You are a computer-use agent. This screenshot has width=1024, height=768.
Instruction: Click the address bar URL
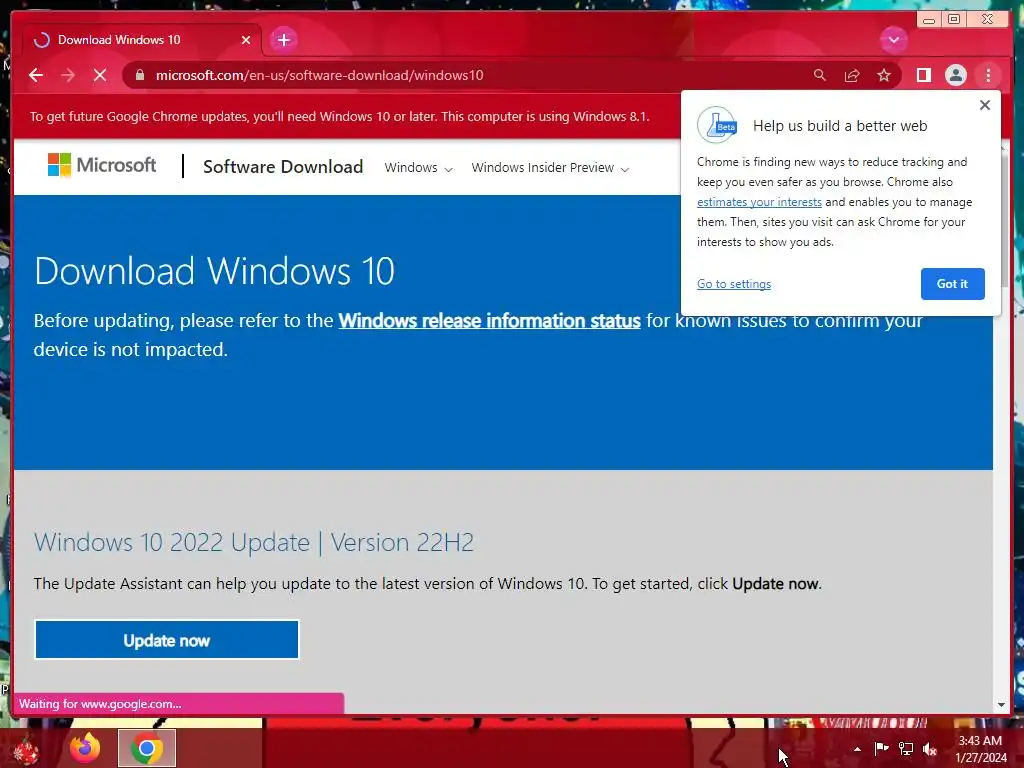(319, 75)
